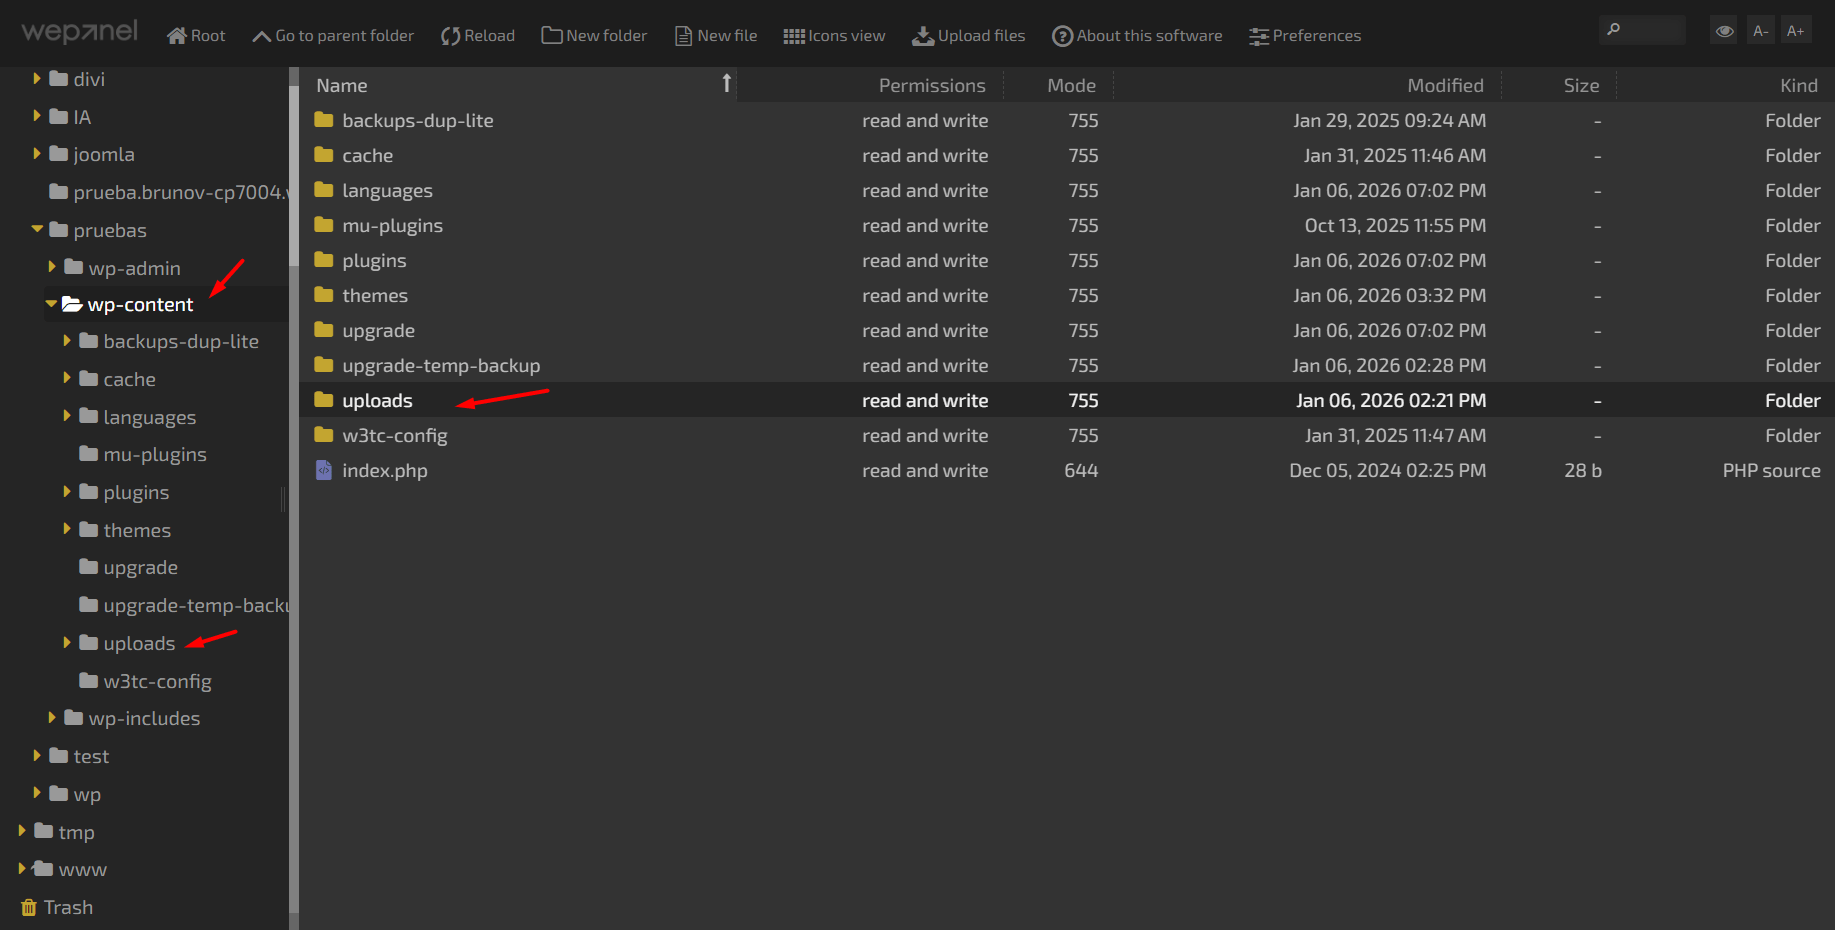Expand the uploads folder in tree
The width and height of the screenshot is (1835, 930).
click(x=67, y=643)
